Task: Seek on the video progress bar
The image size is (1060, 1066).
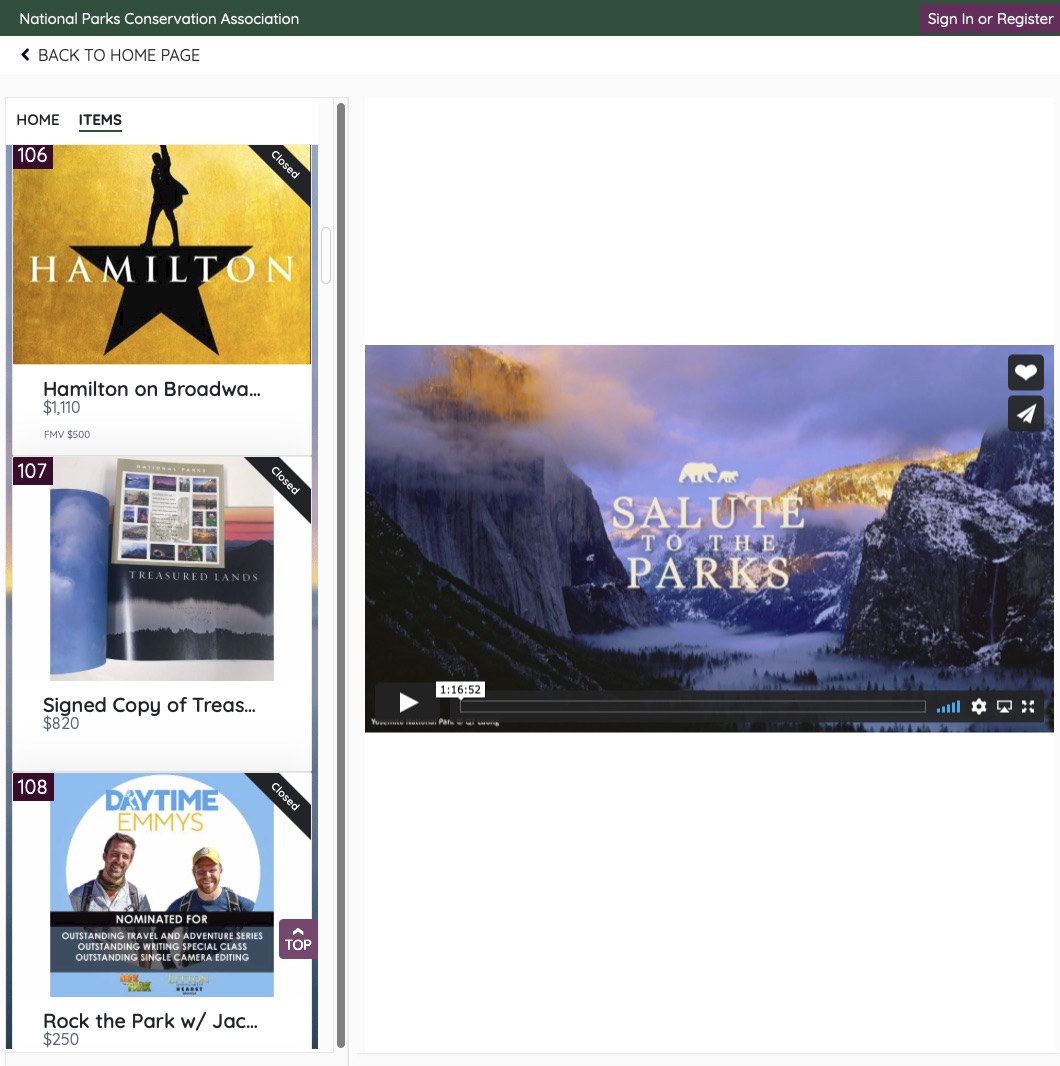Action: pos(693,707)
